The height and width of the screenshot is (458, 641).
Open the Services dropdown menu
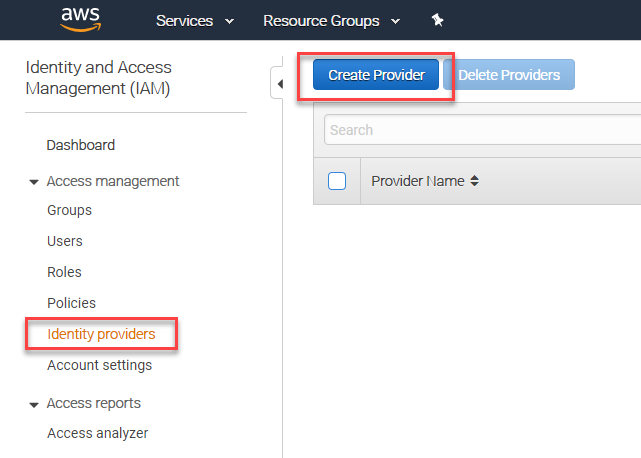[x=195, y=21]
